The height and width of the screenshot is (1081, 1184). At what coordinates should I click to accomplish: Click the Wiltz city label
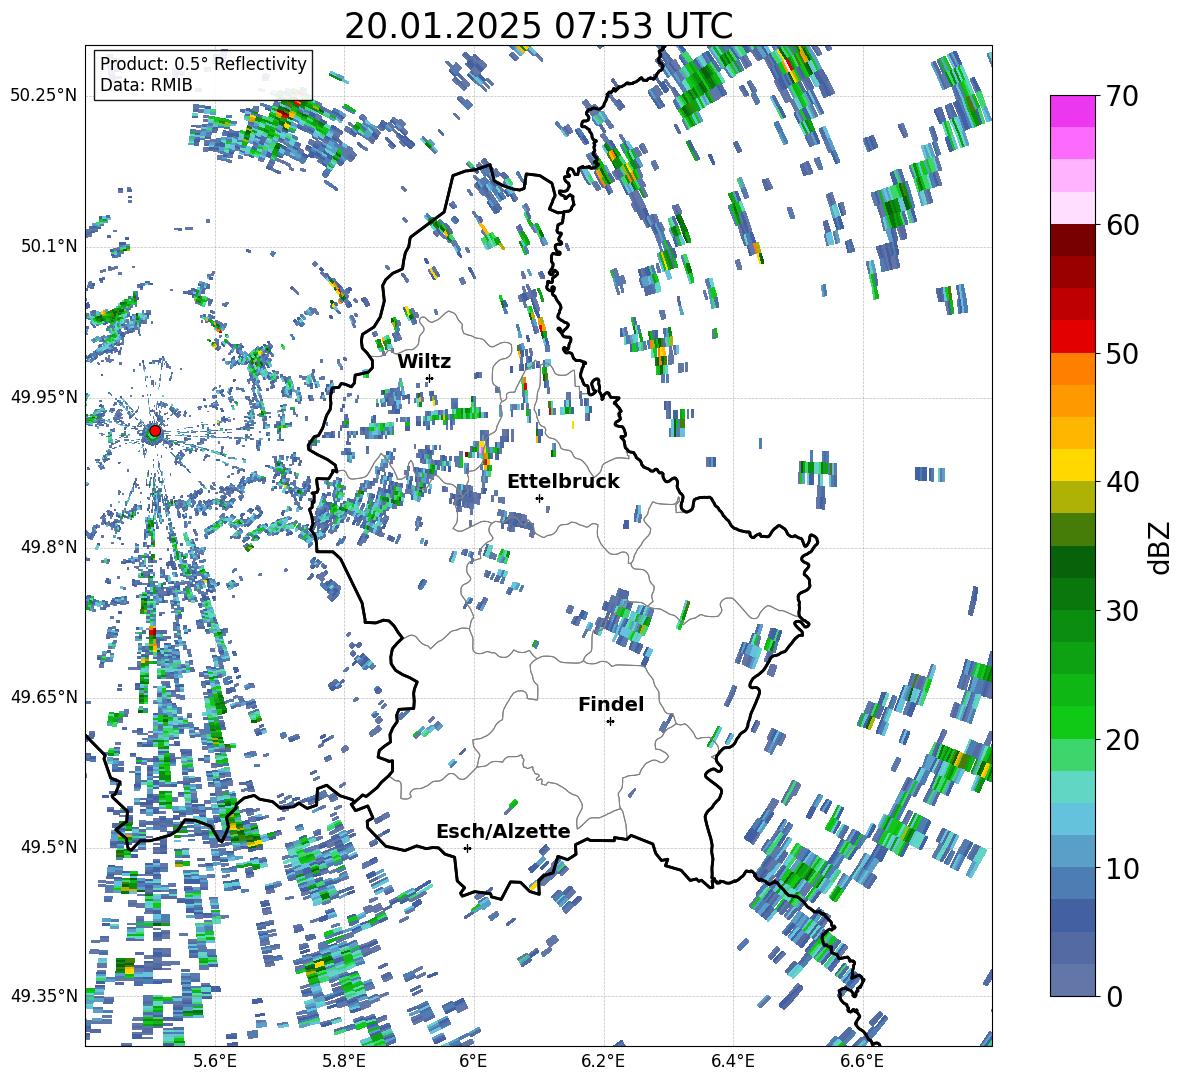424,362
